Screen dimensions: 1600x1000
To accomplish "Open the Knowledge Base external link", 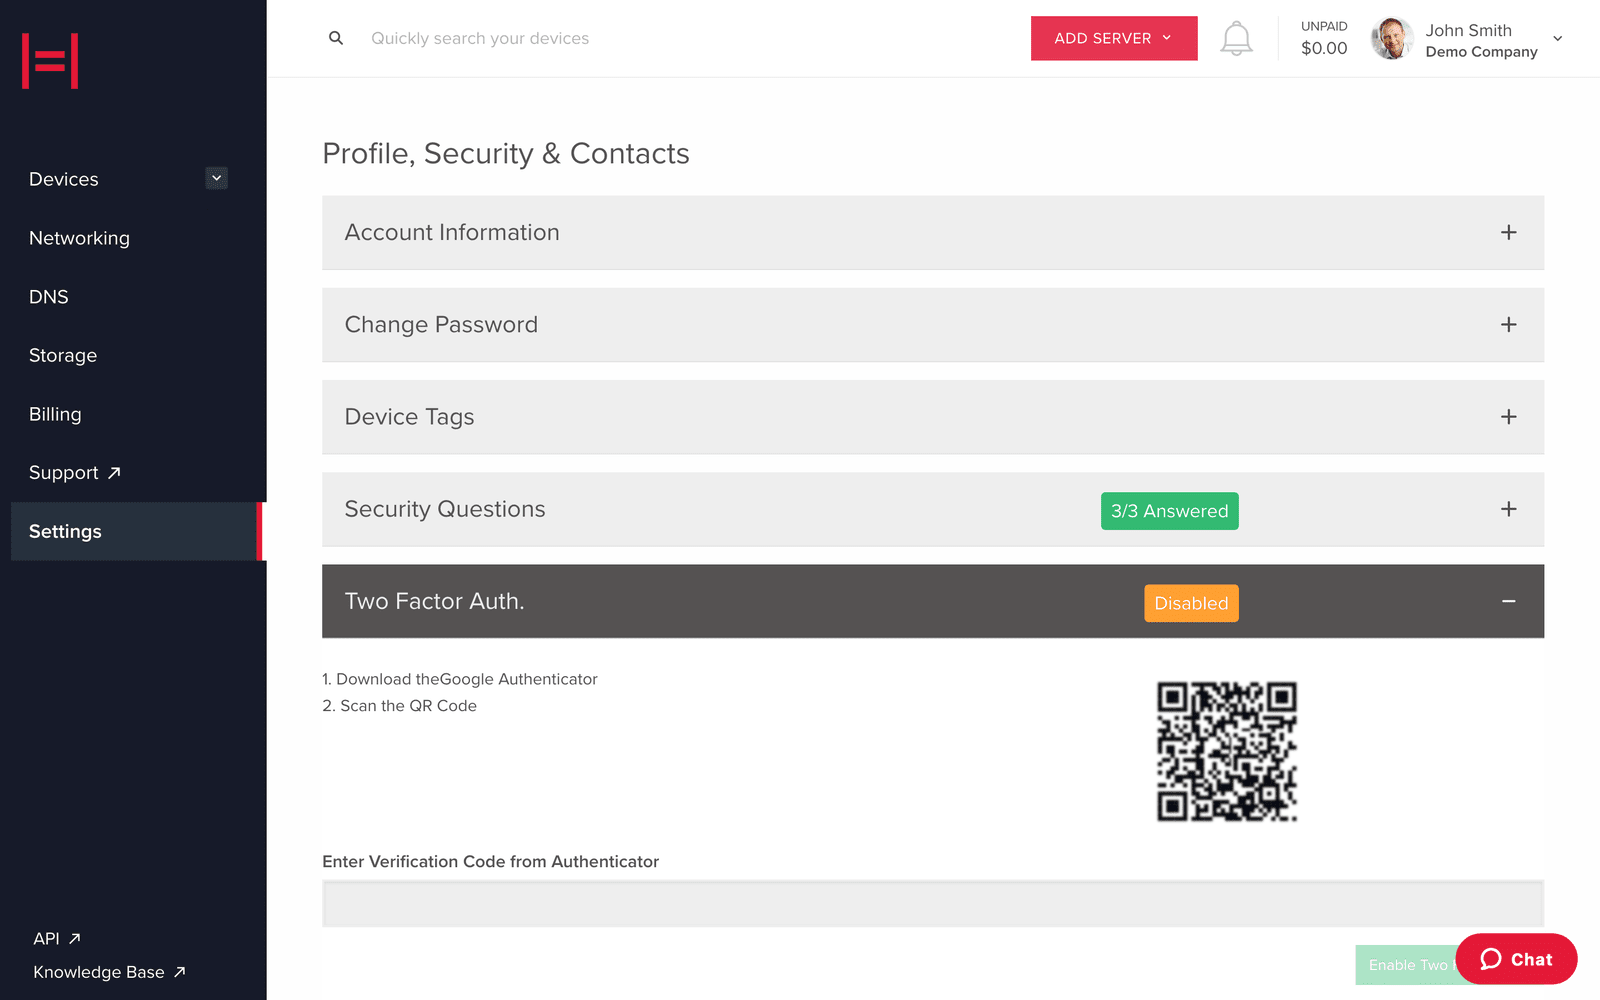I will coord(109,972).
